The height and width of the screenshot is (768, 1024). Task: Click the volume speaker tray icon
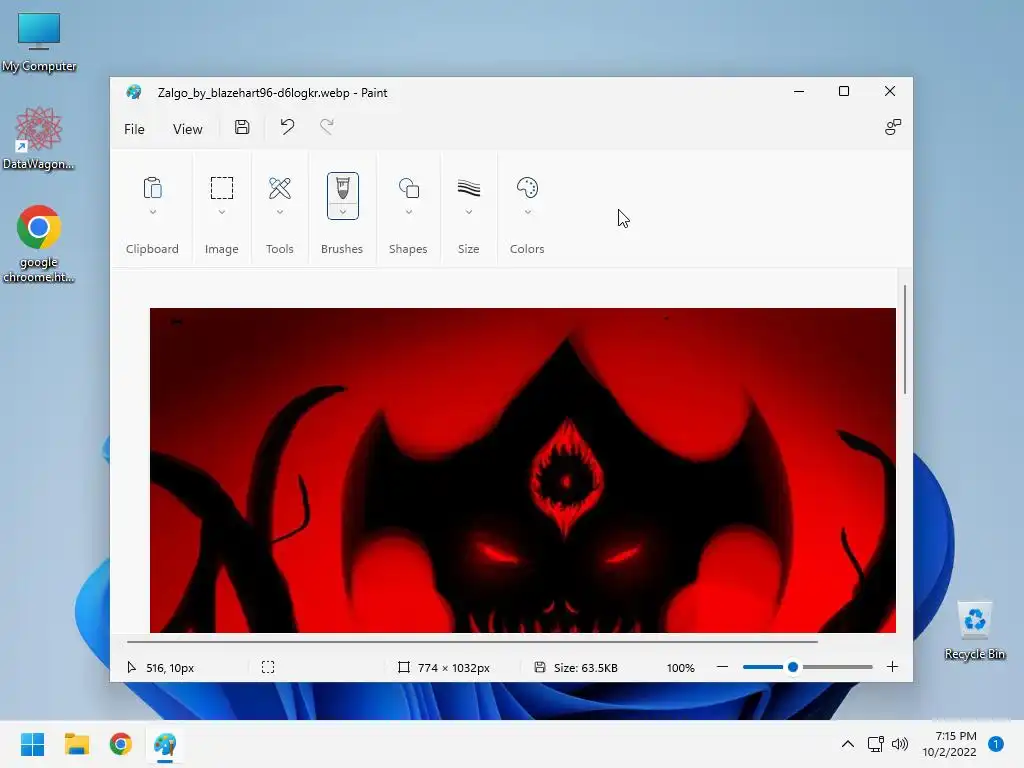900,744
